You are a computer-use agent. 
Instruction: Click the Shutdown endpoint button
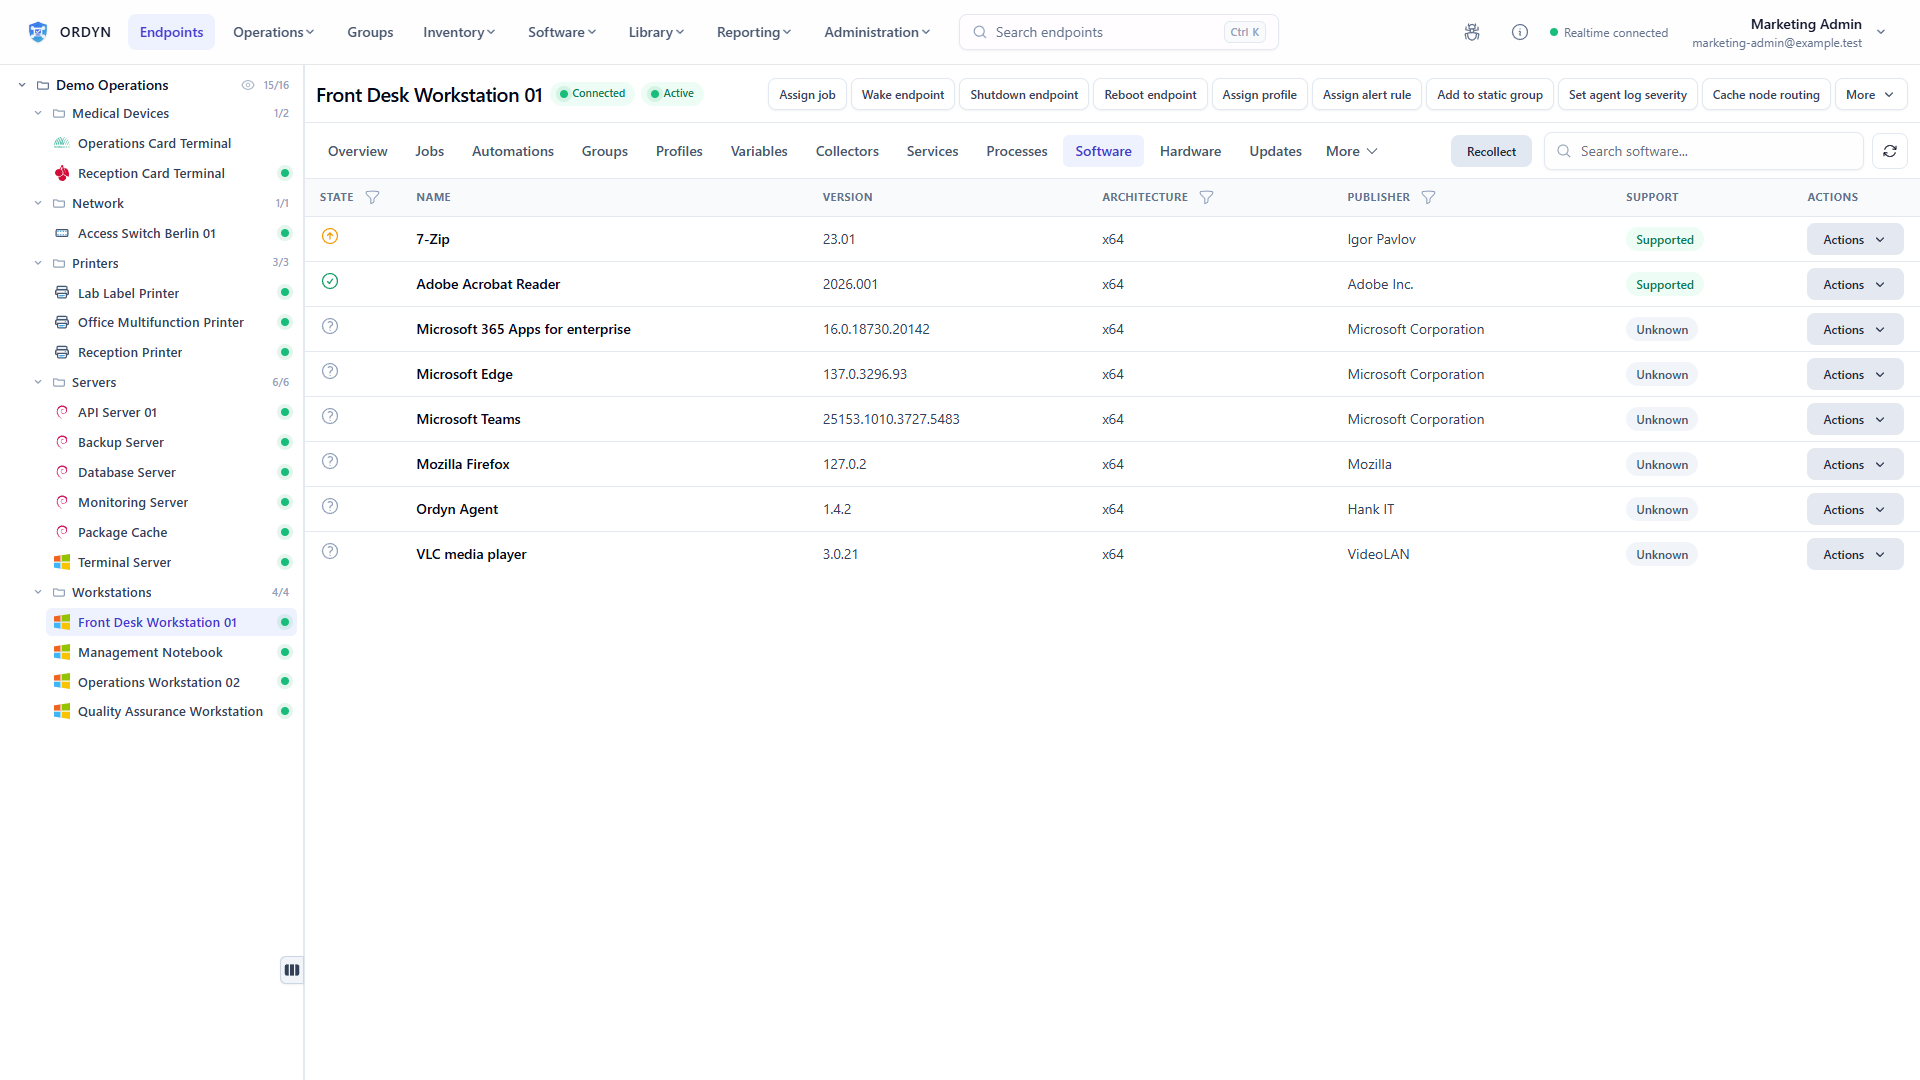(1024, 94)
